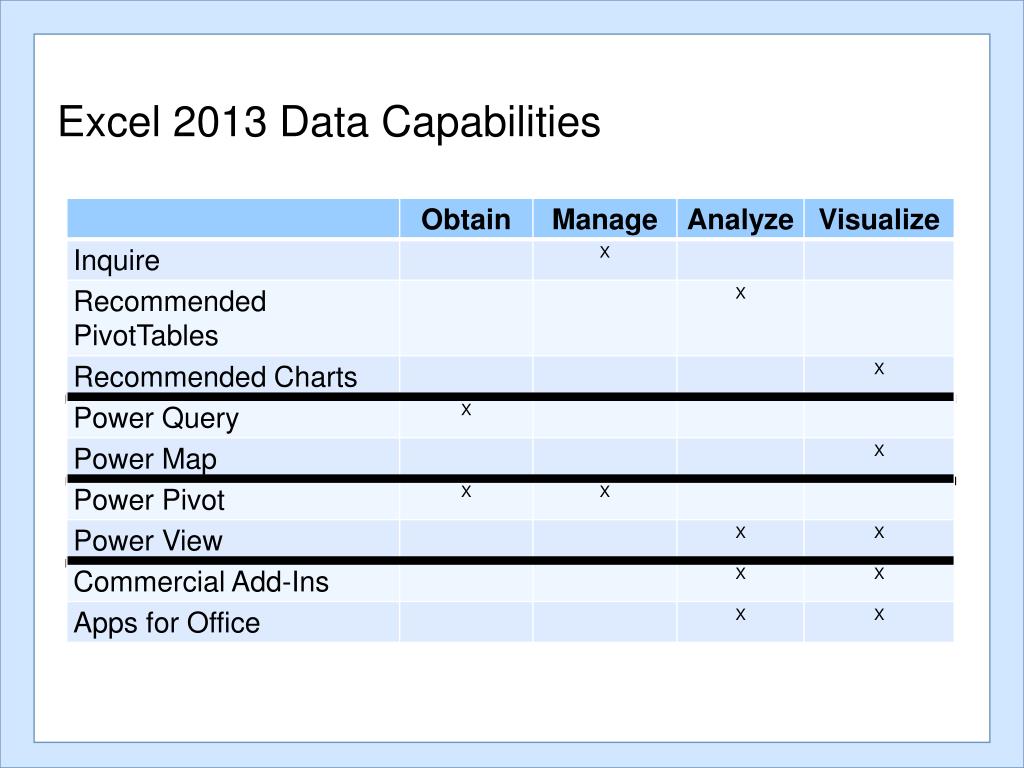This screenshot has height=768, width=1024.
Task: Click the x in Power Pivot's Manage cell
Action: pyautogui.click(x=605, y=491)
